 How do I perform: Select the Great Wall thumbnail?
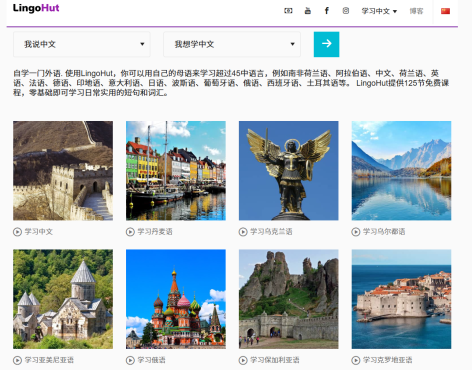(63, 171)
